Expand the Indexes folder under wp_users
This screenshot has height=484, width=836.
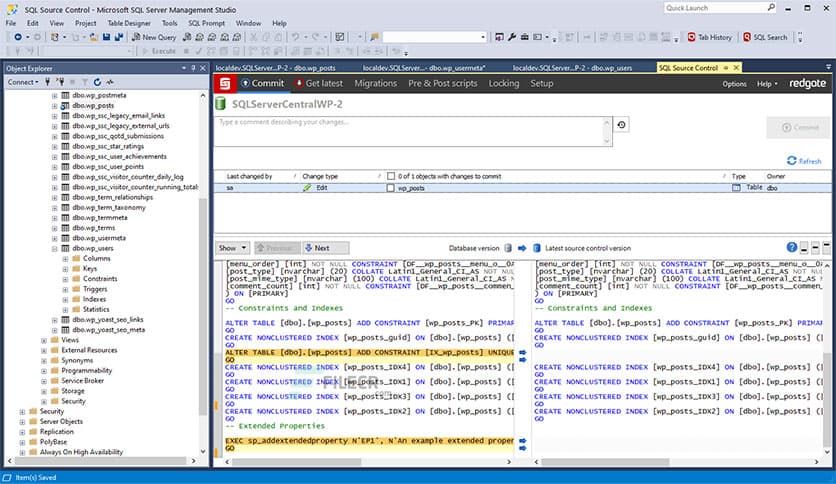pyautogui.click(x=65, y=300)
